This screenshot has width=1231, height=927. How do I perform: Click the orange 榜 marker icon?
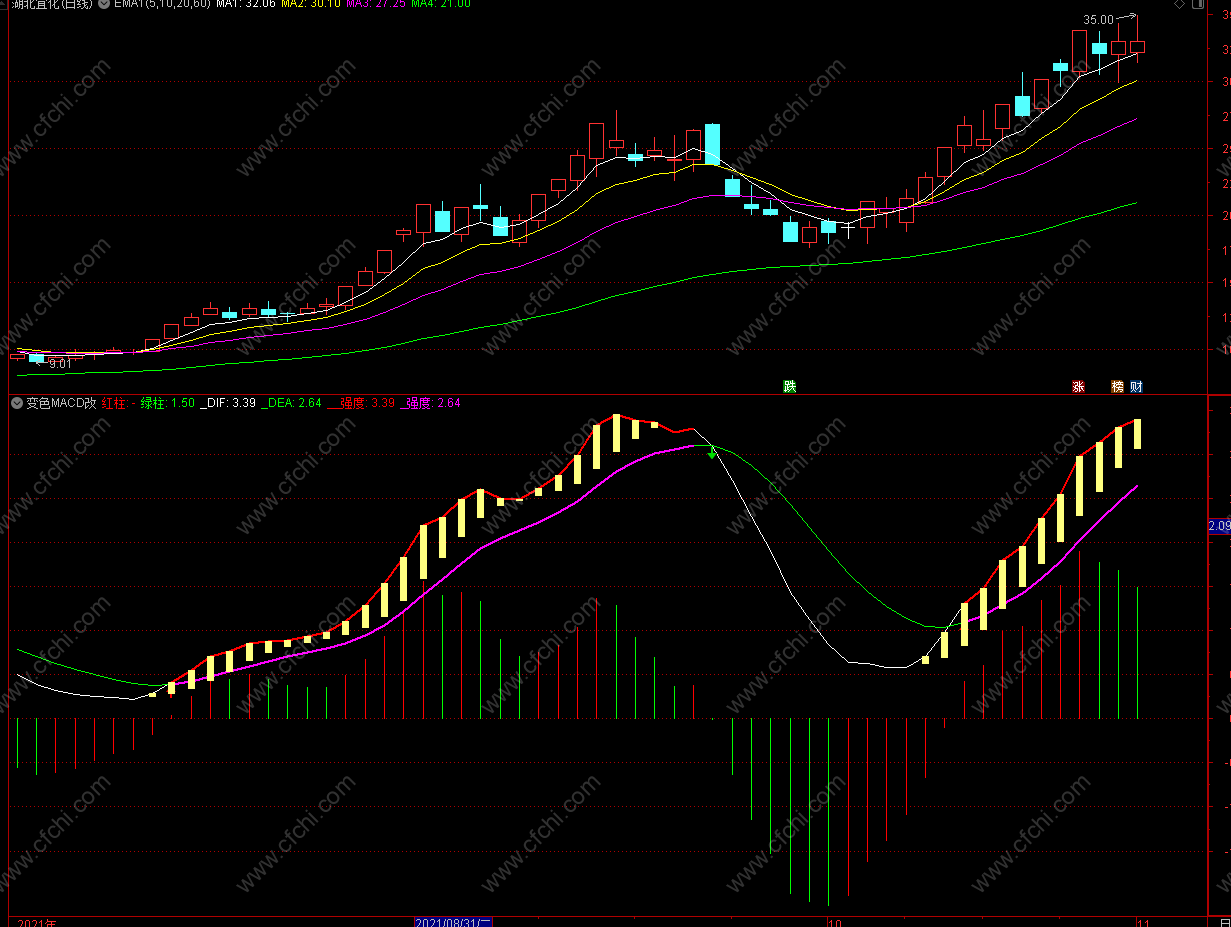pyautogui.click(x=1117, y=386)
